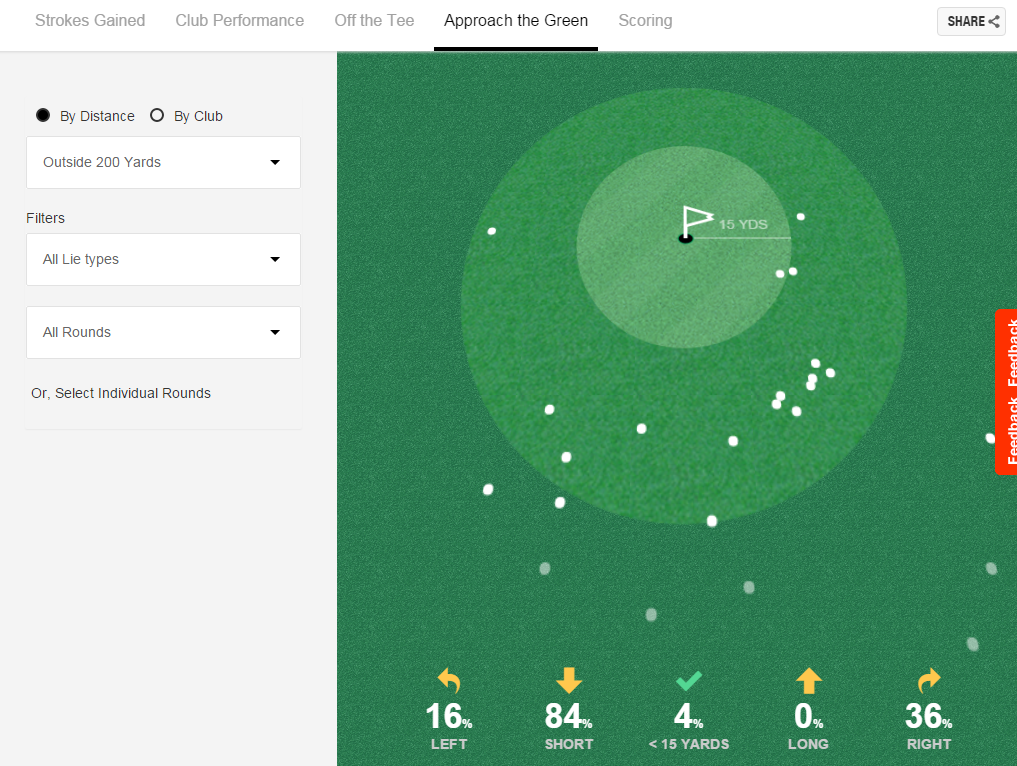Expand the All Rounds dropdown
The height and width of the screenshot is (766, 1017).
[x=163, y=332]
